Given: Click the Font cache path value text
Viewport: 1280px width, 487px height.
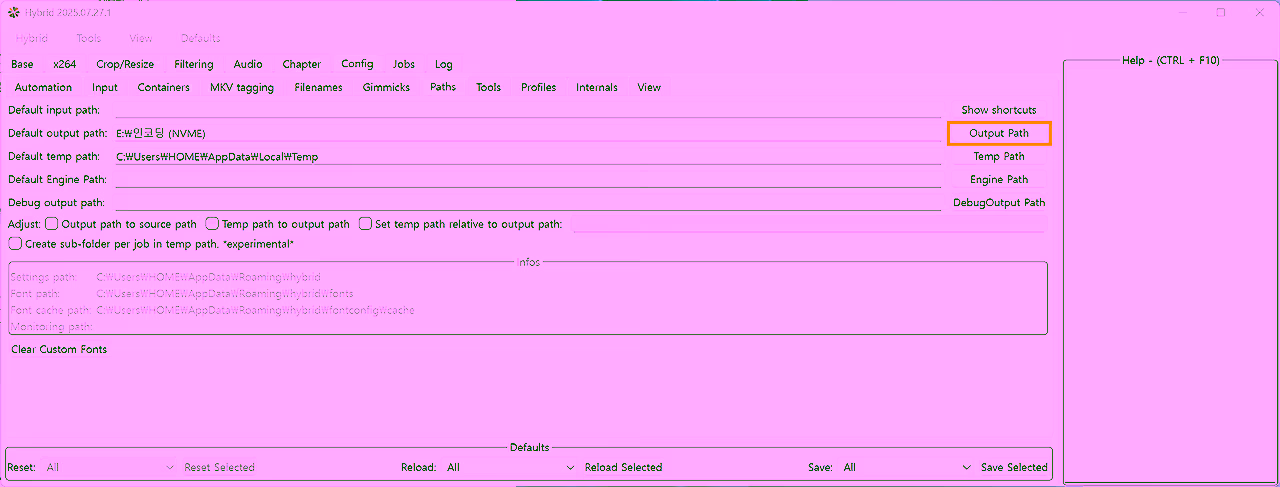Looking at the screenshot, I should 255,310.
